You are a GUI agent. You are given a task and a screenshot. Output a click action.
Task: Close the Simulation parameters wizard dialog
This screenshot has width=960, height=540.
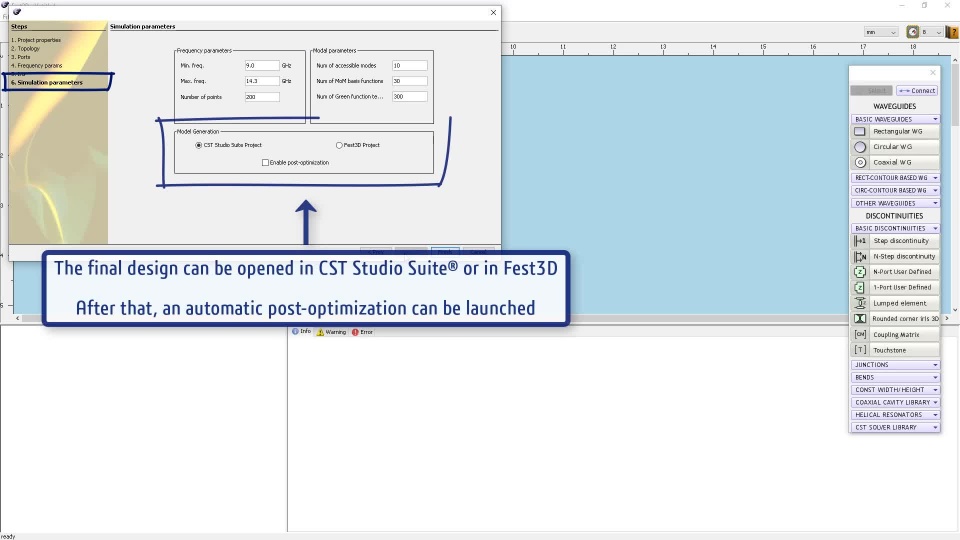click(x=493, y=12)
